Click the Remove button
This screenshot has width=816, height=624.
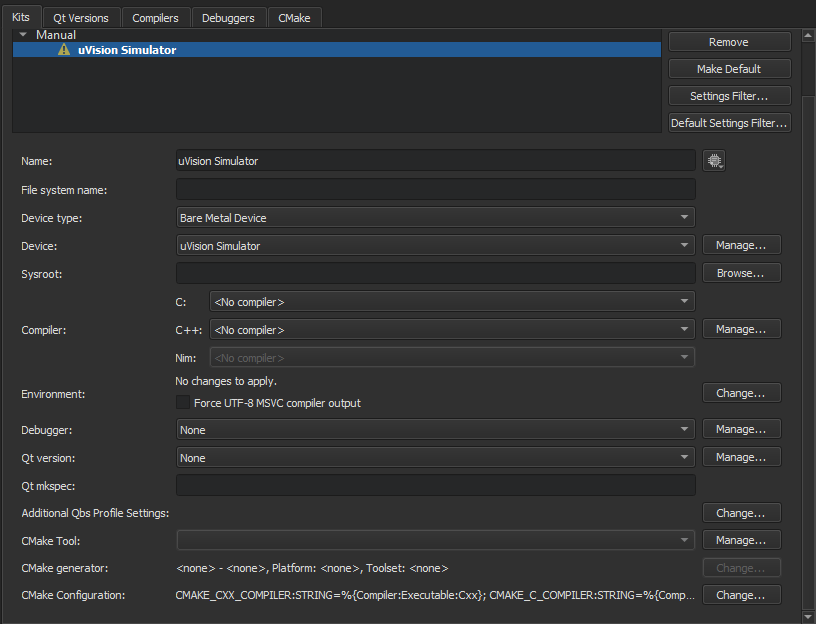click(x=728, y=41)
